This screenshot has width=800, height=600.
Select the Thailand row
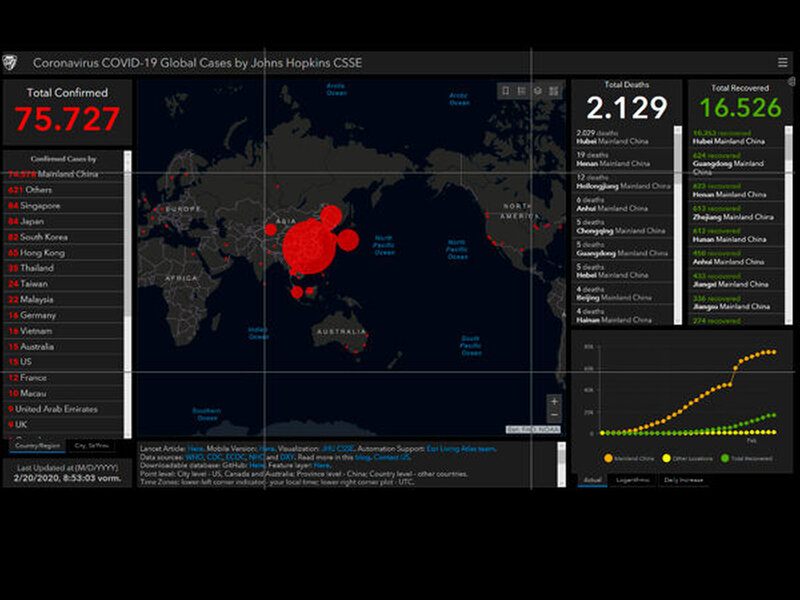tap(63, 268)
